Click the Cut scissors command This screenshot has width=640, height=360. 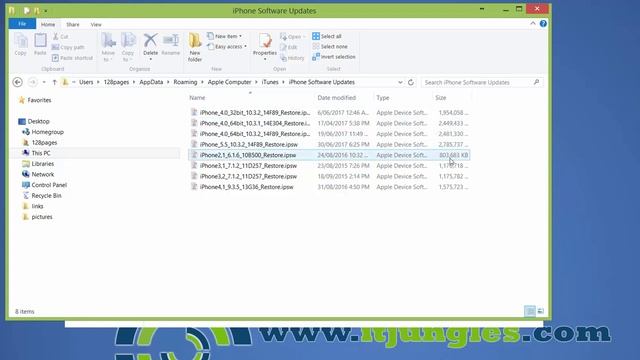[x=60, y=37]
